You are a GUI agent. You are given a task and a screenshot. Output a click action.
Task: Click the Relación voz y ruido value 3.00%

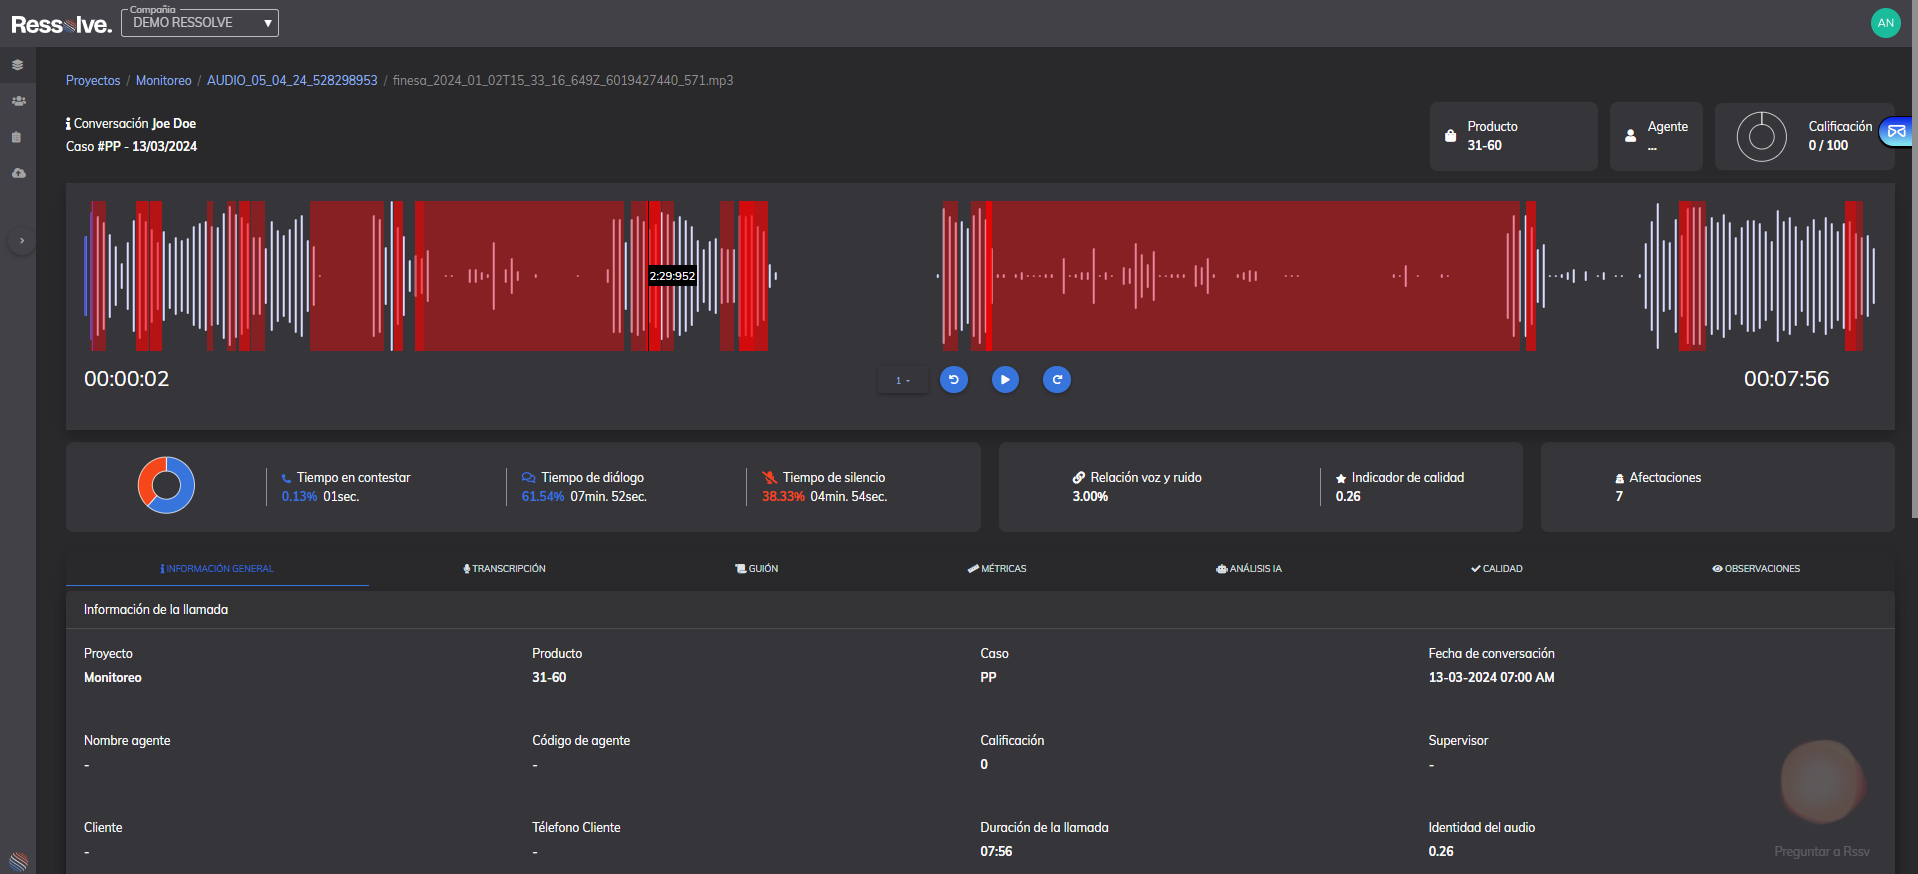click(x=1090, y=497)
